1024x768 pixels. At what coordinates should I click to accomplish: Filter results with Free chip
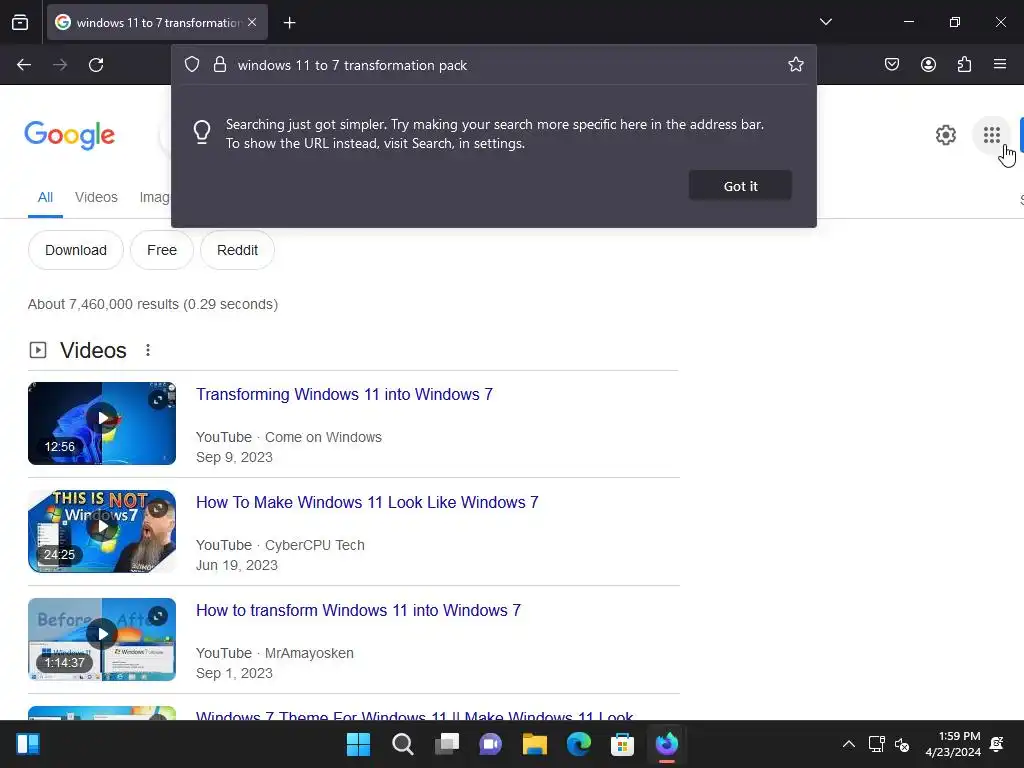162,250
